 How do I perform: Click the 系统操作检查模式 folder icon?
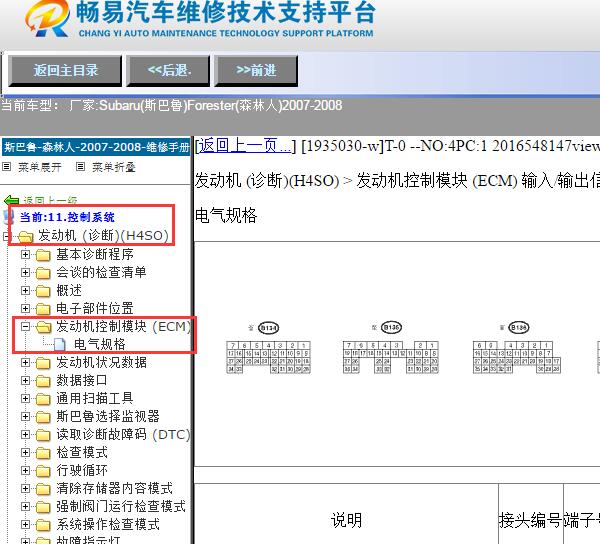point(43,525)
